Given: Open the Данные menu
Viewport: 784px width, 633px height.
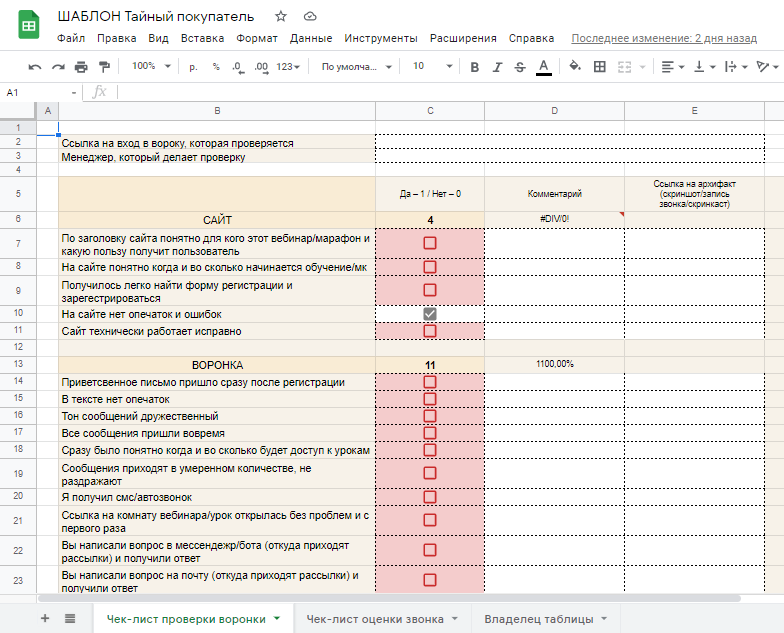Looking at the screenshot, I should coord(311,38).
